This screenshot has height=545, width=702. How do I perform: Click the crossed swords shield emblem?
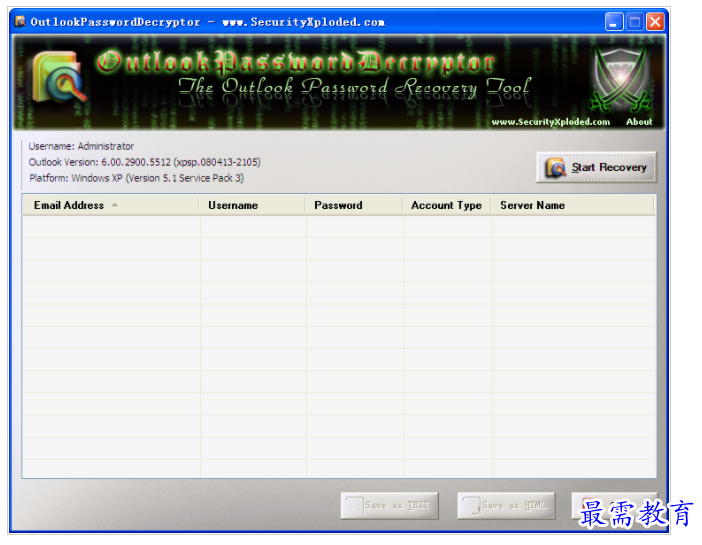click(x=620, y=80)
